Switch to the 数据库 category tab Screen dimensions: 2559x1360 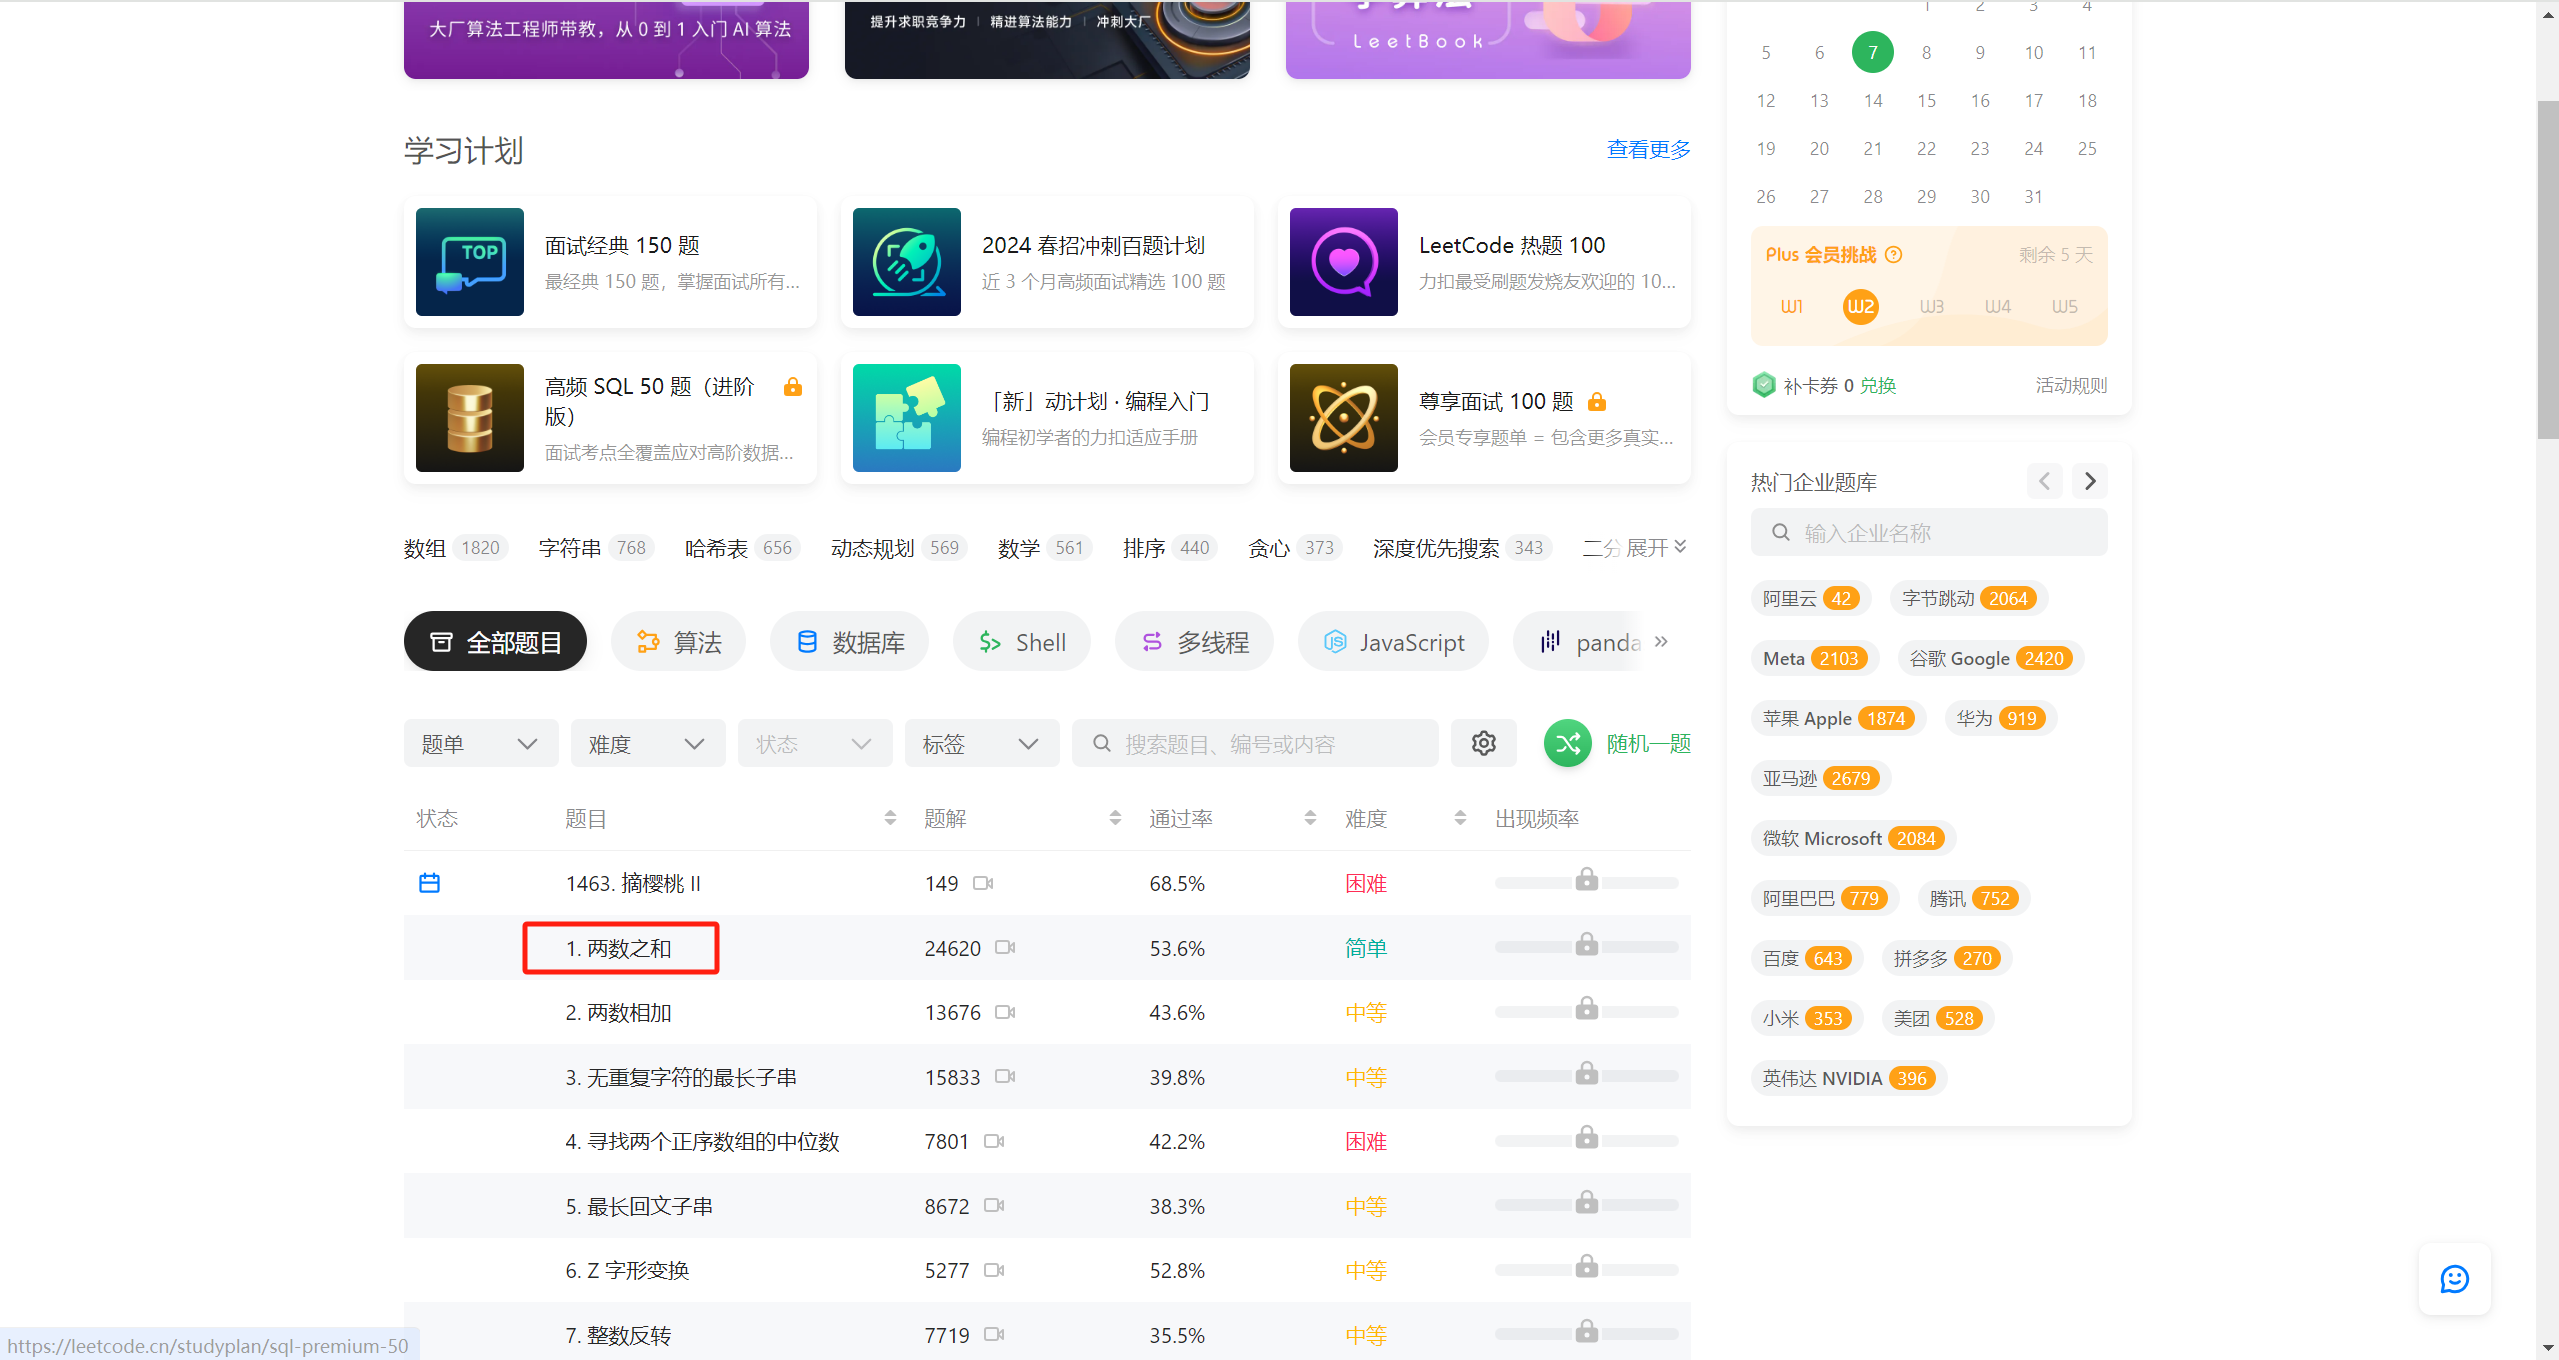click(849, 642)
